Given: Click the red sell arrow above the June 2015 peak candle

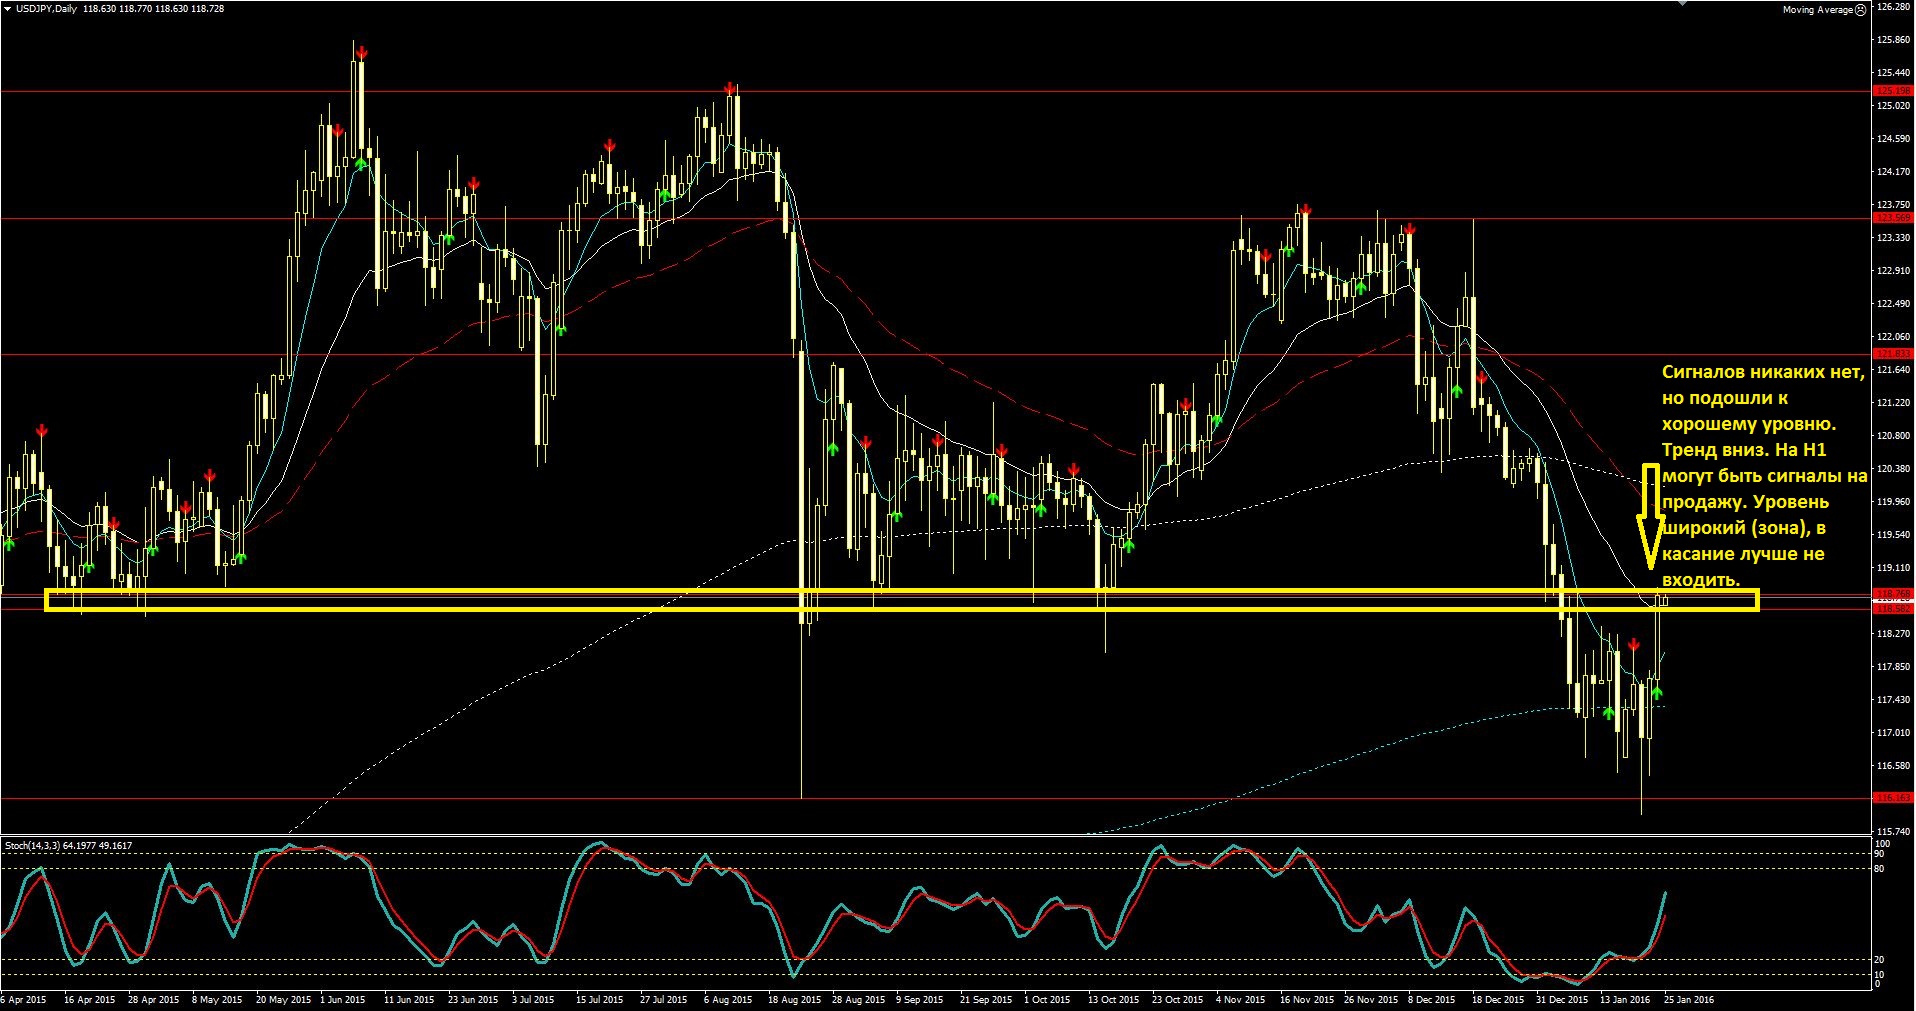Looking at the screenshot, I should (360, 52).
